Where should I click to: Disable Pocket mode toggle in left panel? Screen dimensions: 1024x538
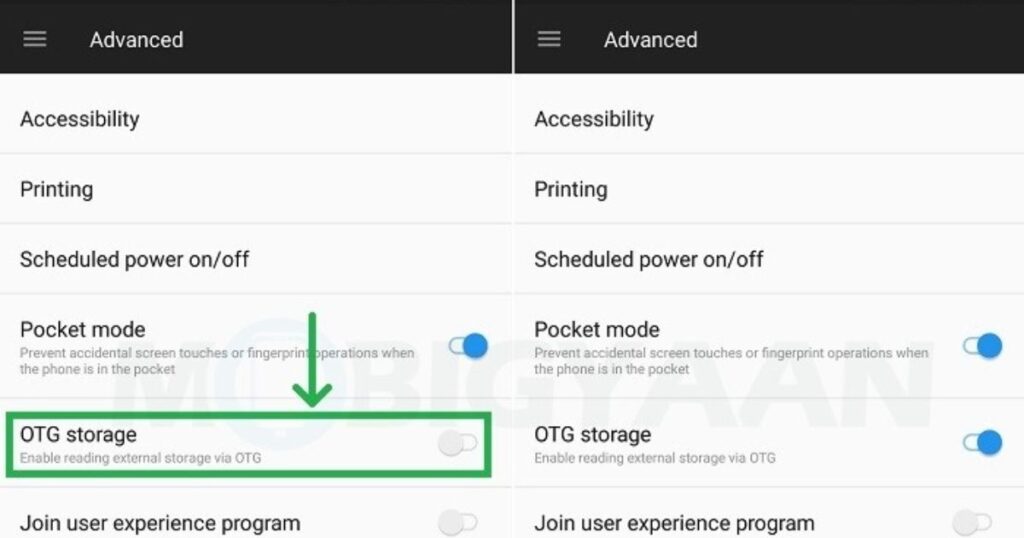[468, 346]
